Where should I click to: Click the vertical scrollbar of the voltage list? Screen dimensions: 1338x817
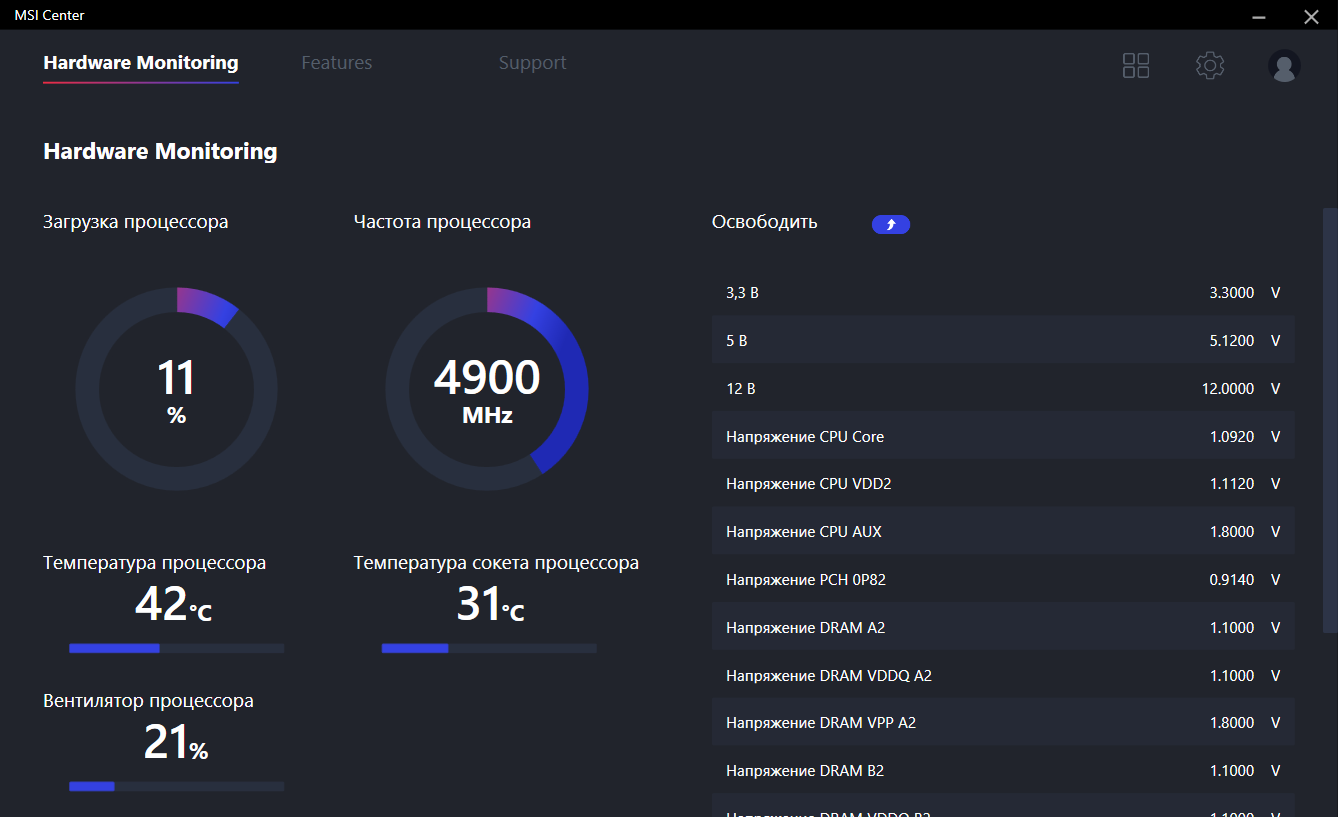click(x=1330, y=420)
